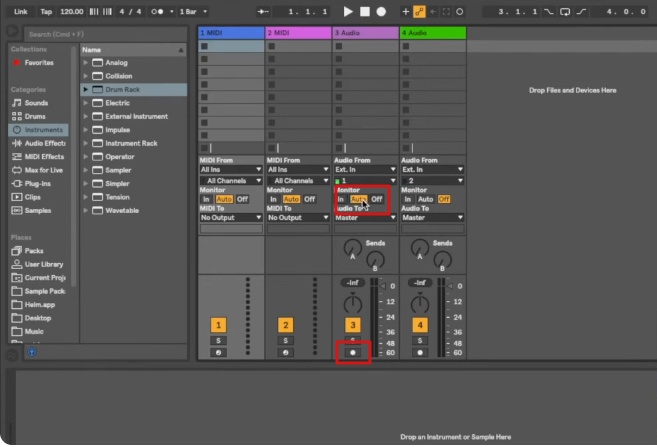Select the Instruments category

(x=38, y=130)
